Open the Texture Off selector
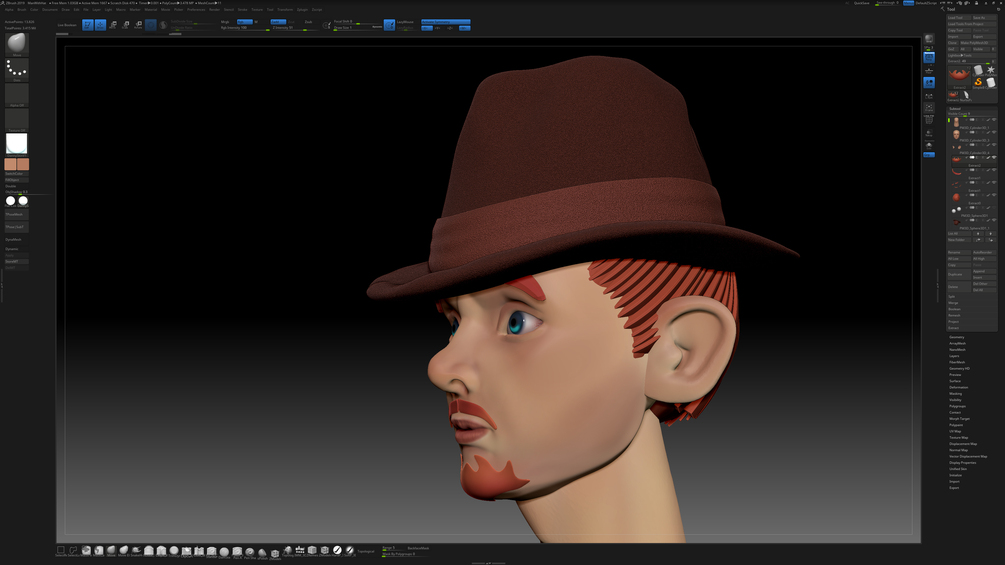 (x=17, y=119)
